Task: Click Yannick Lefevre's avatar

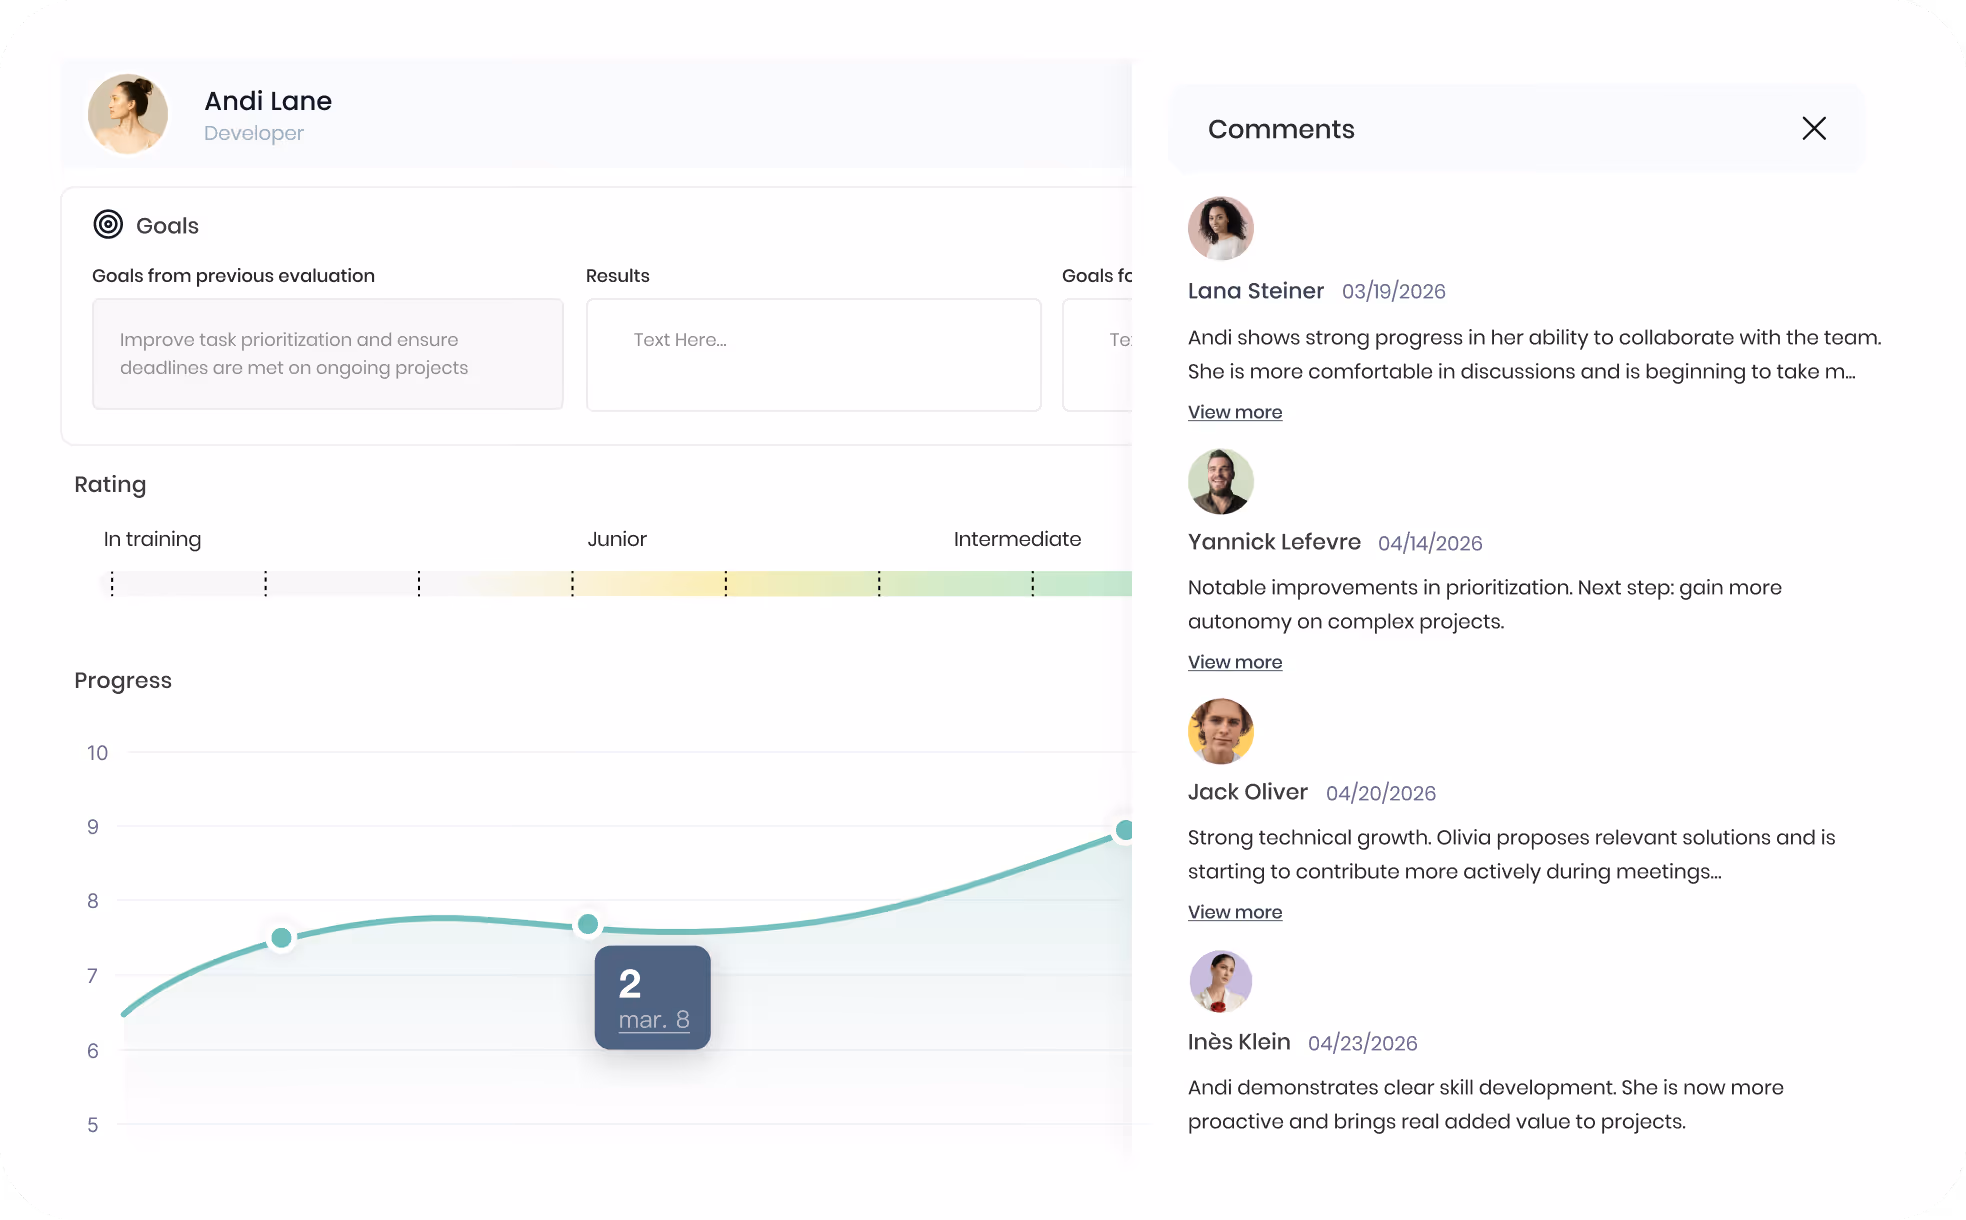Action: pos(1221,481)
